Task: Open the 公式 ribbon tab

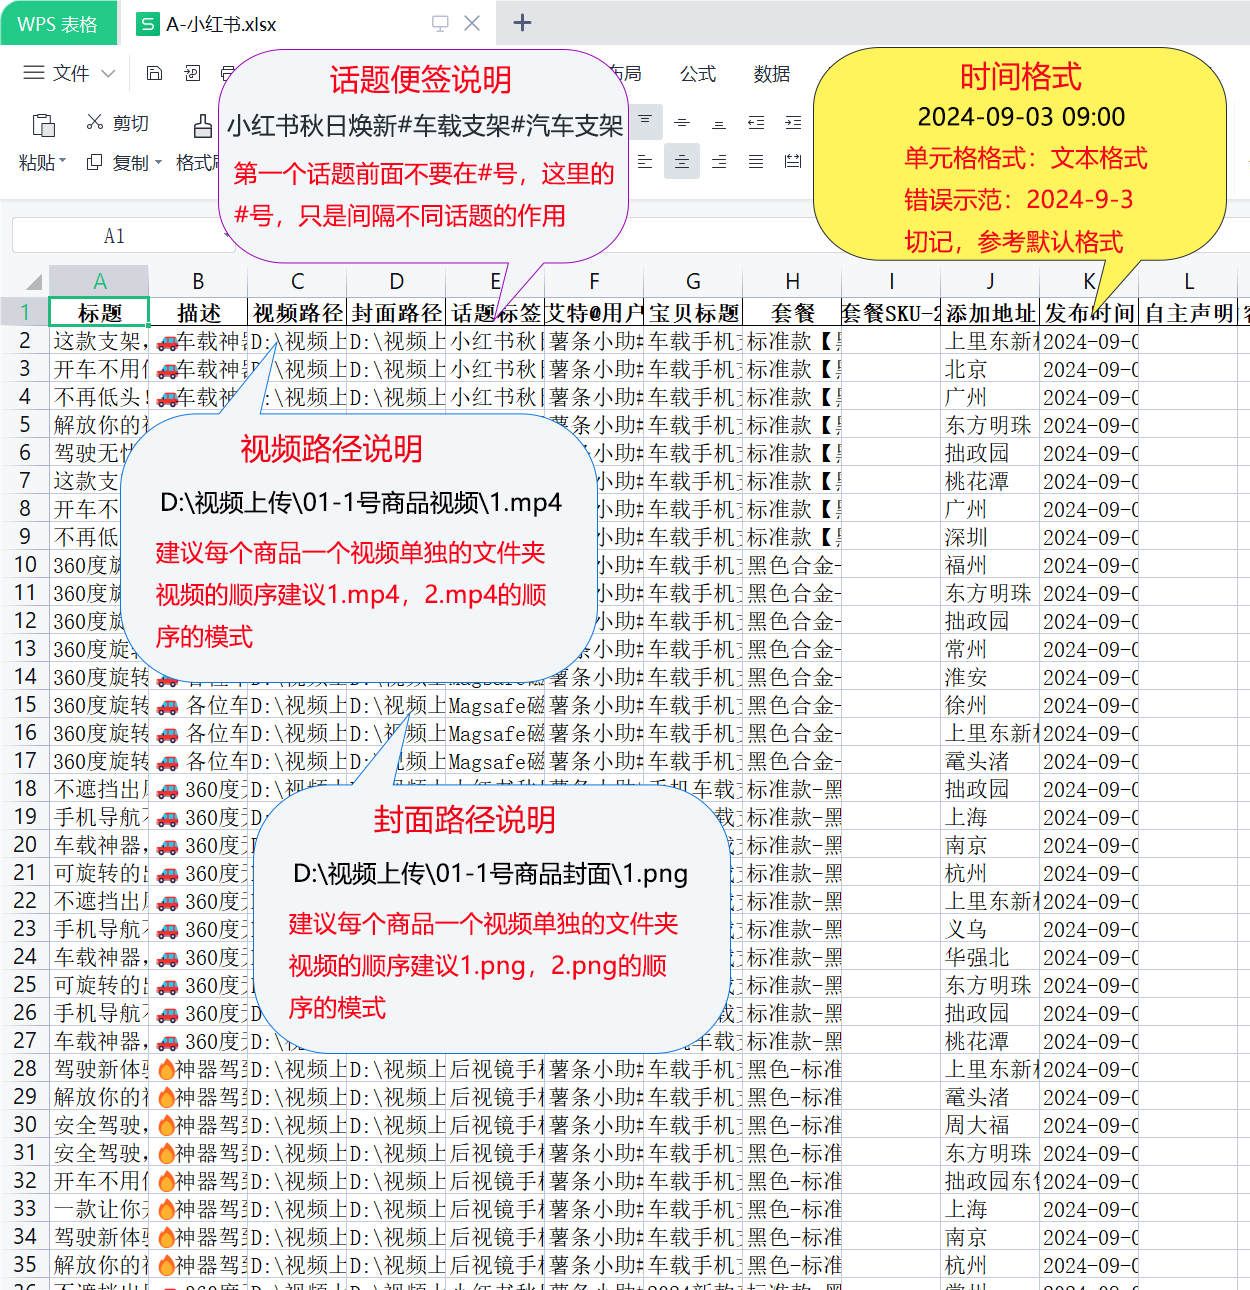Action: 698,73
